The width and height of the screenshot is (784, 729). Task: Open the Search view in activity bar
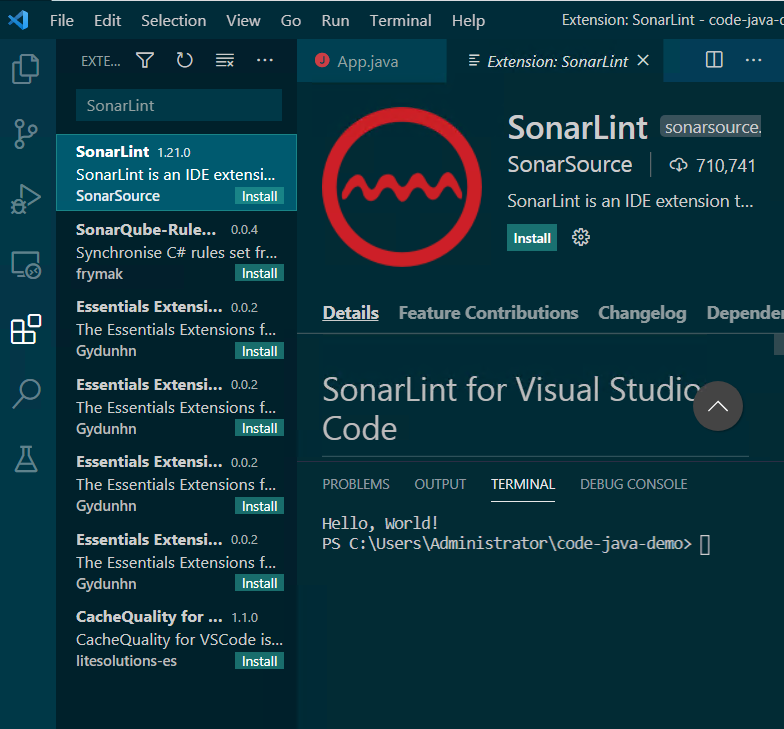point(26,394)
